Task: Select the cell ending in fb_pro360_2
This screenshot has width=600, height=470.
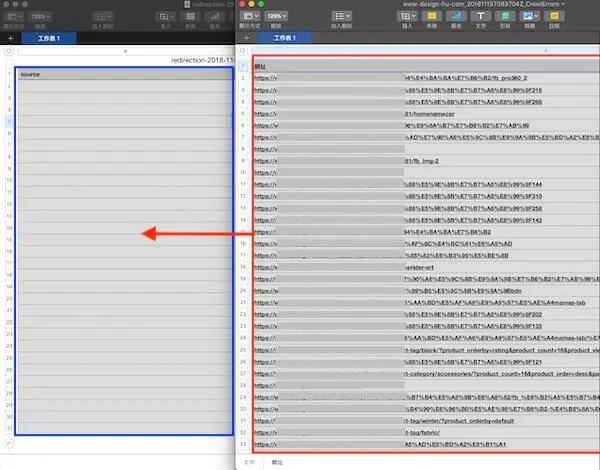Action: [x=426, y=78]
